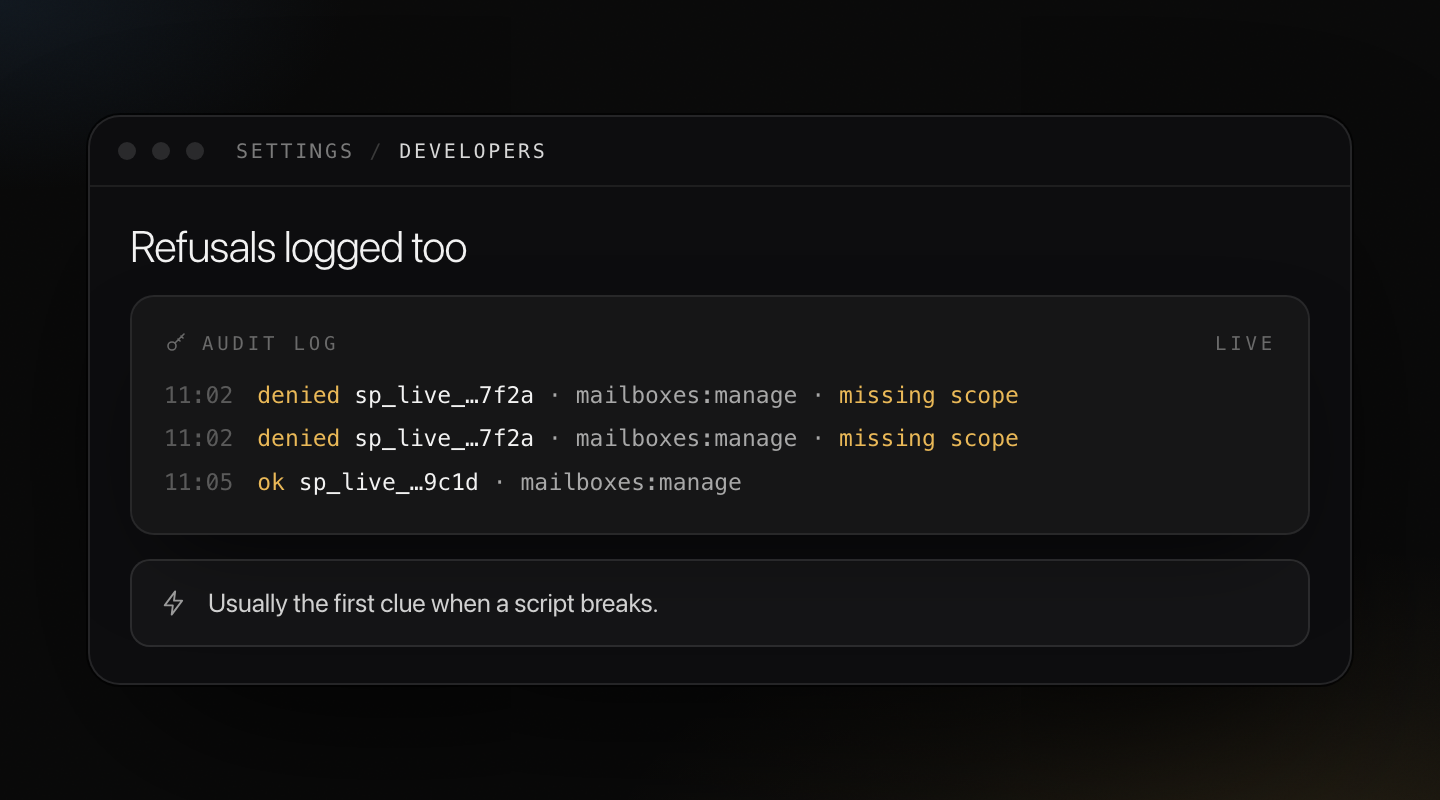Click the Refusals logged too heading
The image size is (1440, 800).
coord(298,247)
